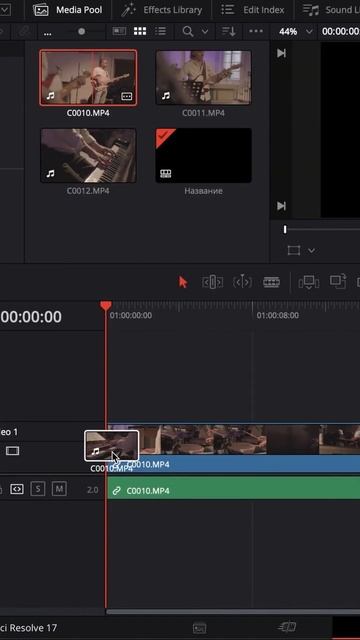
Task: Click the C0011.MP4 file name label
Action: coord(203,113)
